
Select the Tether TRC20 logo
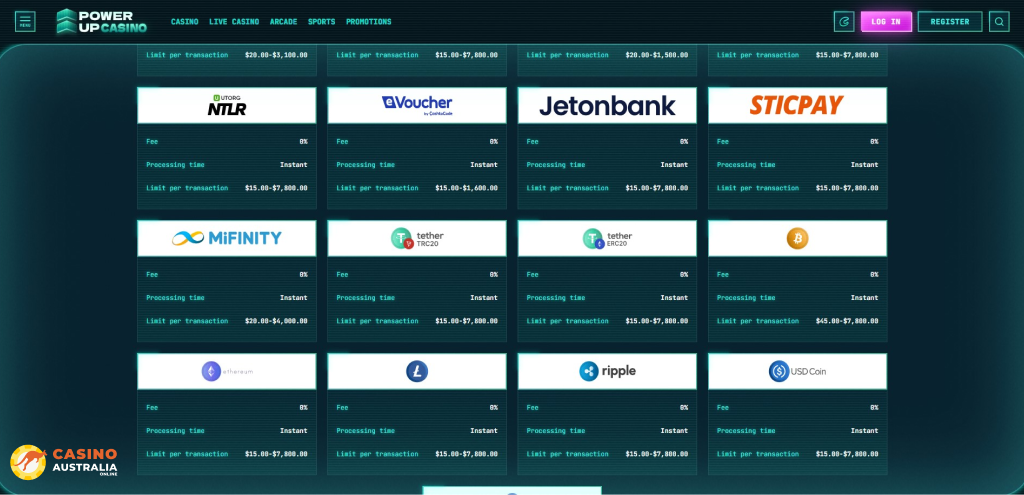[417, 238]
